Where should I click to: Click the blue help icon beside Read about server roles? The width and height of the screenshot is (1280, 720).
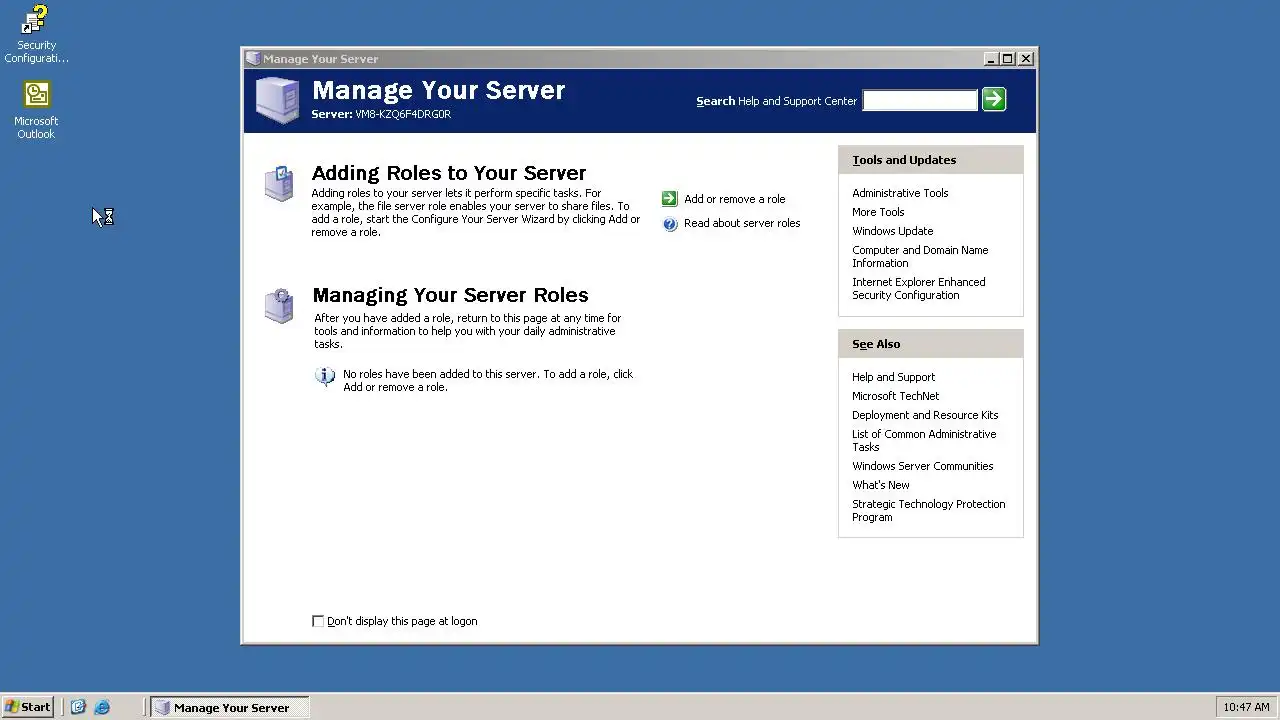tap(670, 224)
